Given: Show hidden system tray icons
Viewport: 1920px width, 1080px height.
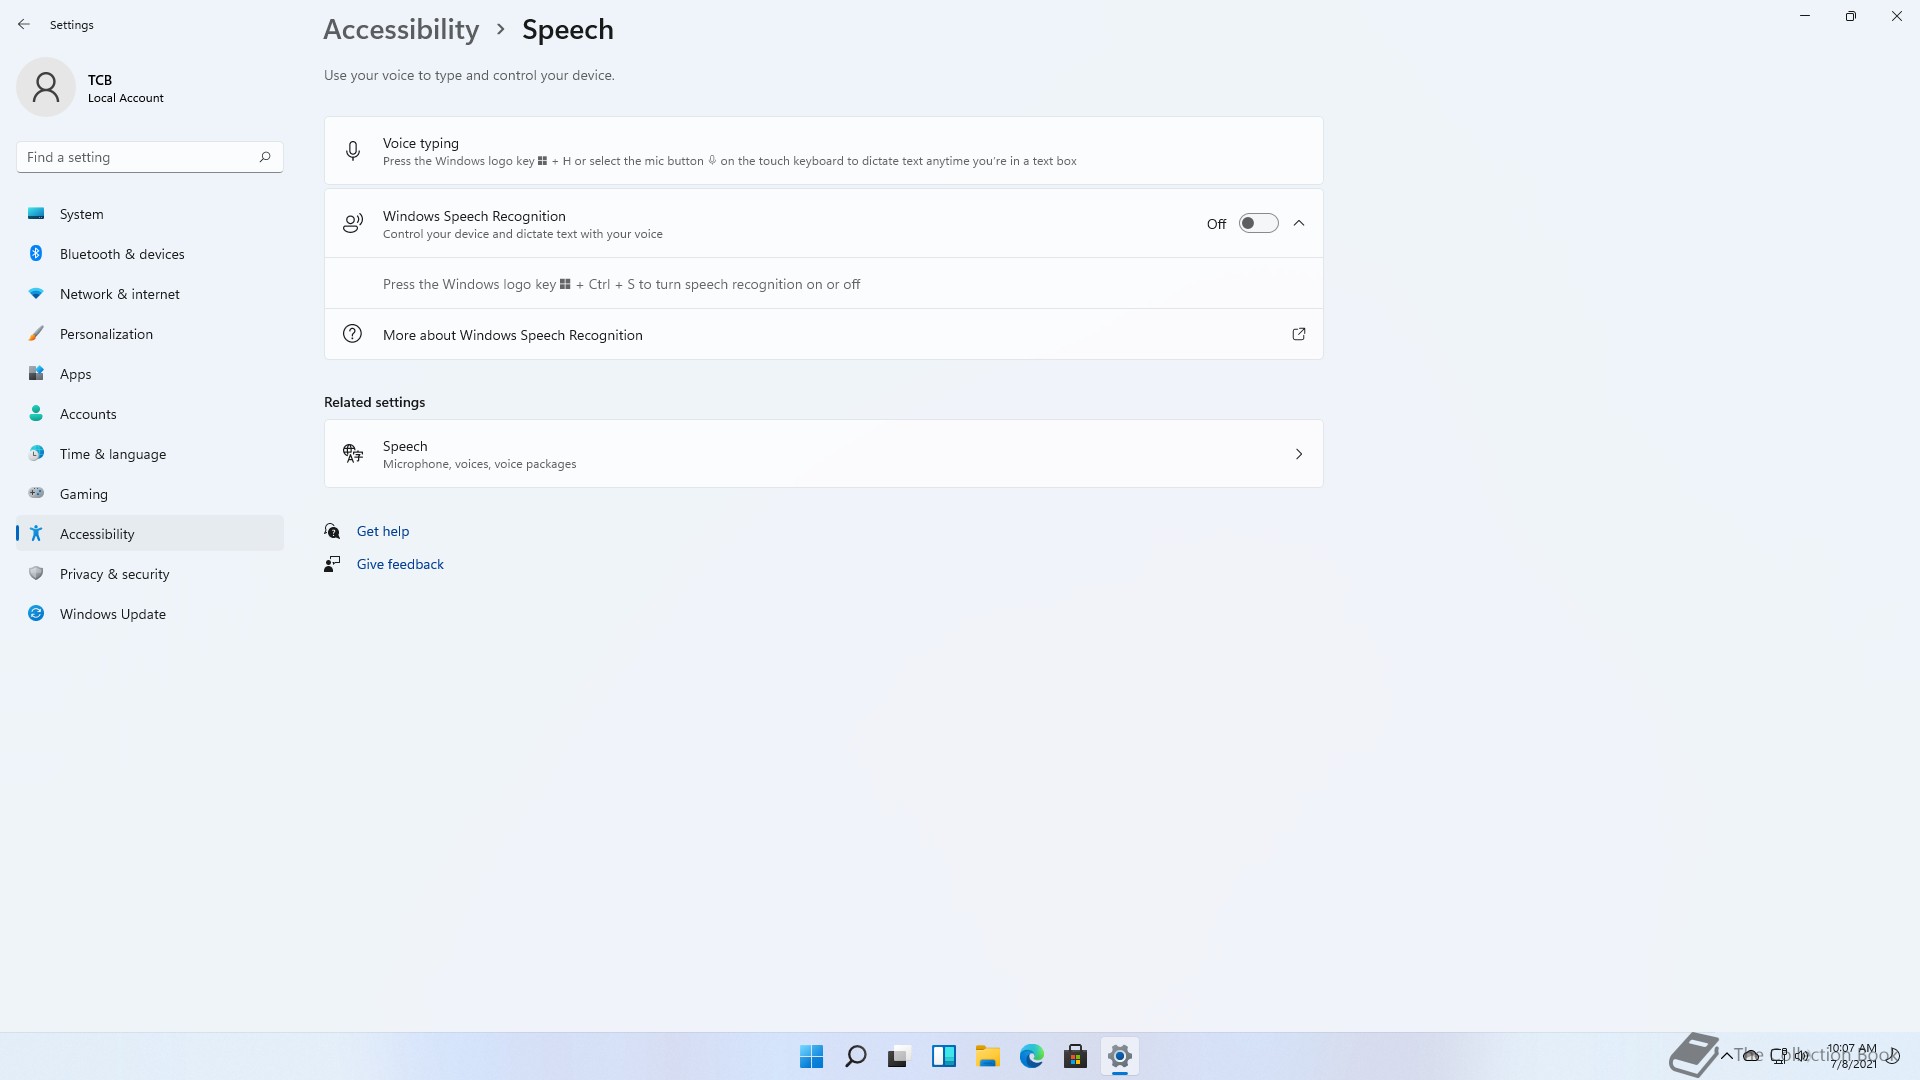Looking at the screenshot, I should click(1727, 1056).
